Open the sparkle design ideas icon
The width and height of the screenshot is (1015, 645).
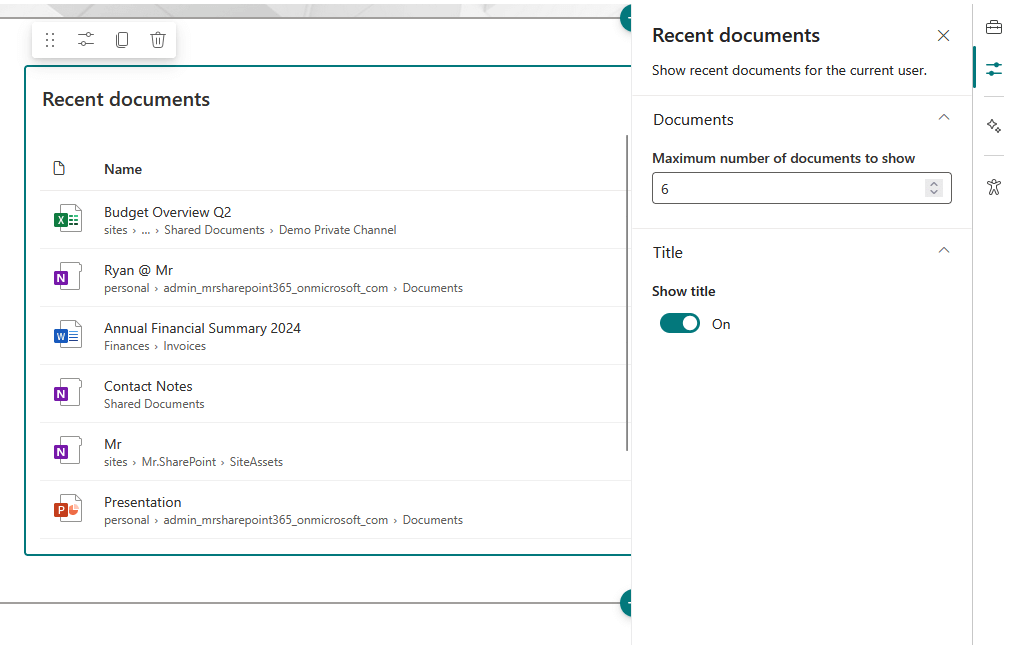994,125
